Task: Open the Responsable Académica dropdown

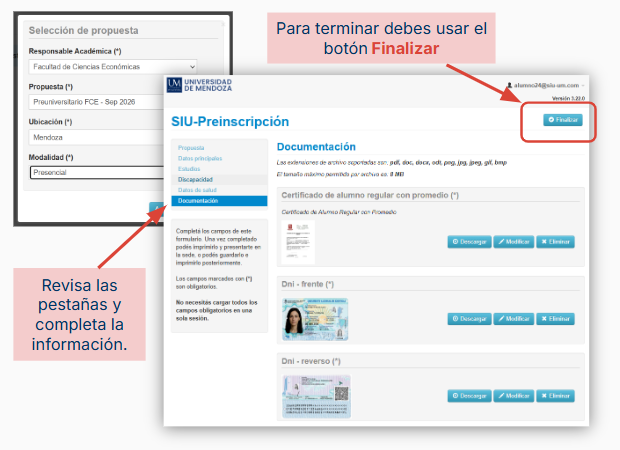Action: tap(113, 67)
